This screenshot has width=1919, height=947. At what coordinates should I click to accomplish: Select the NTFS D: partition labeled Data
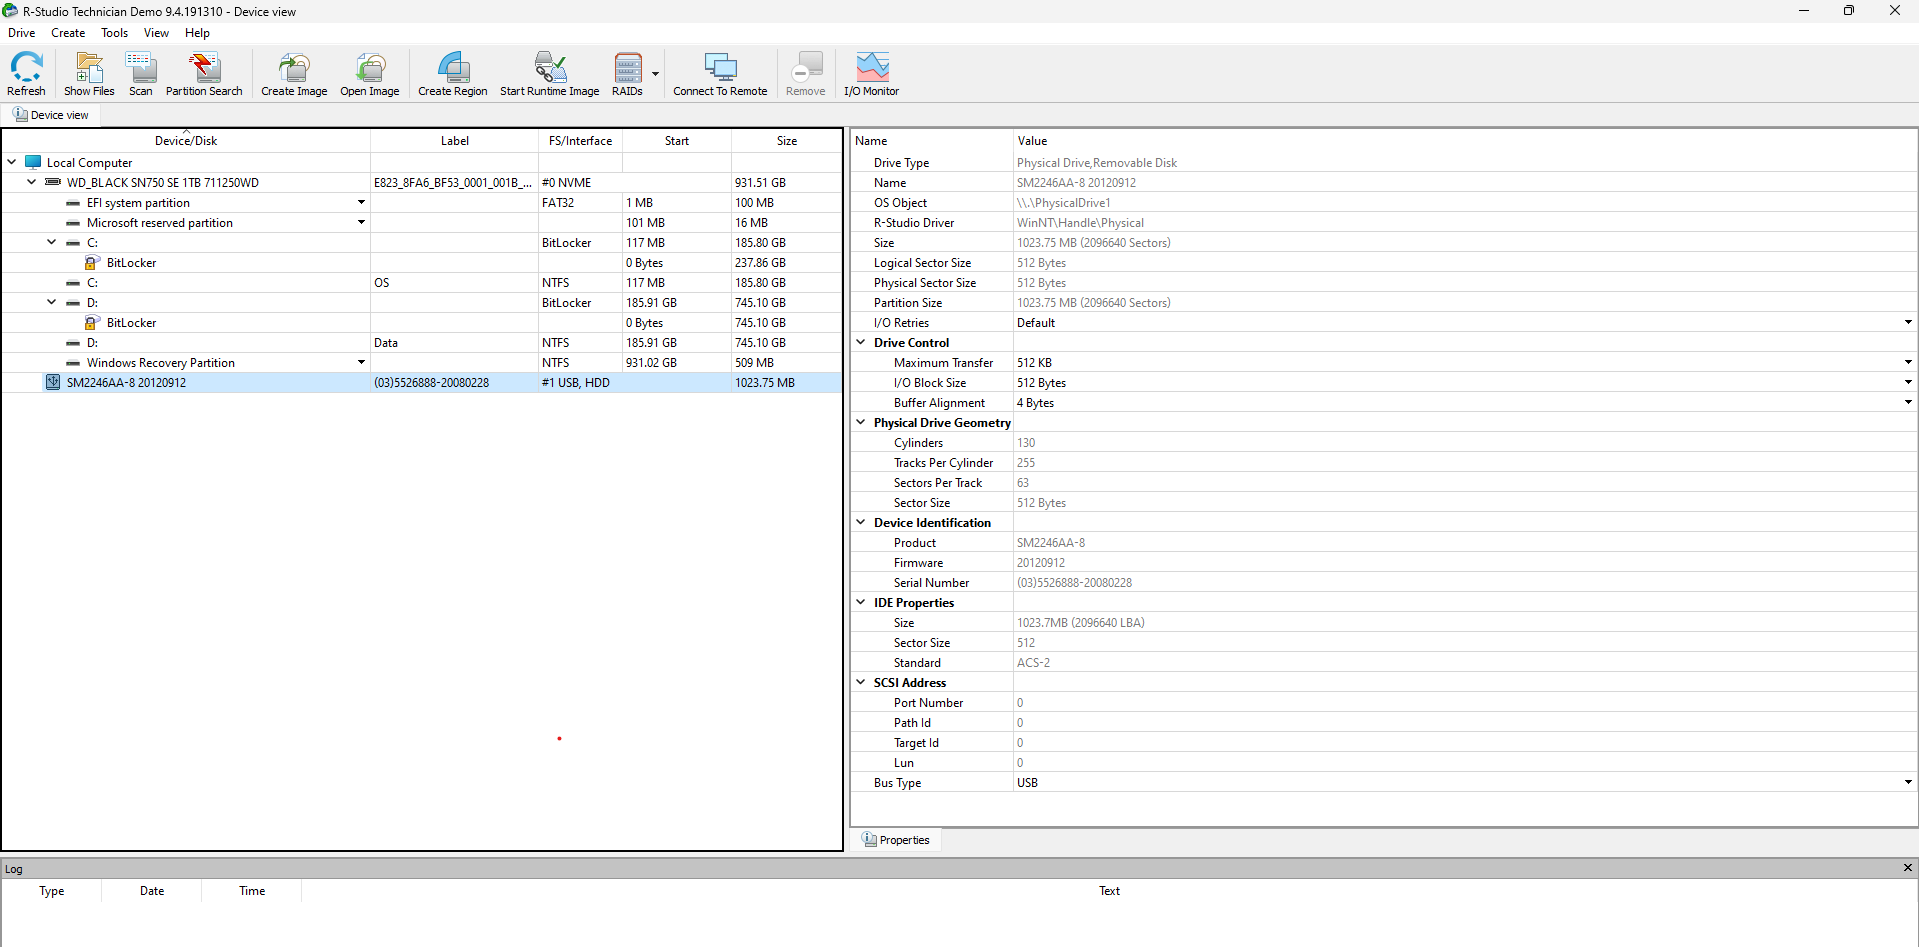tap(421, 342)
